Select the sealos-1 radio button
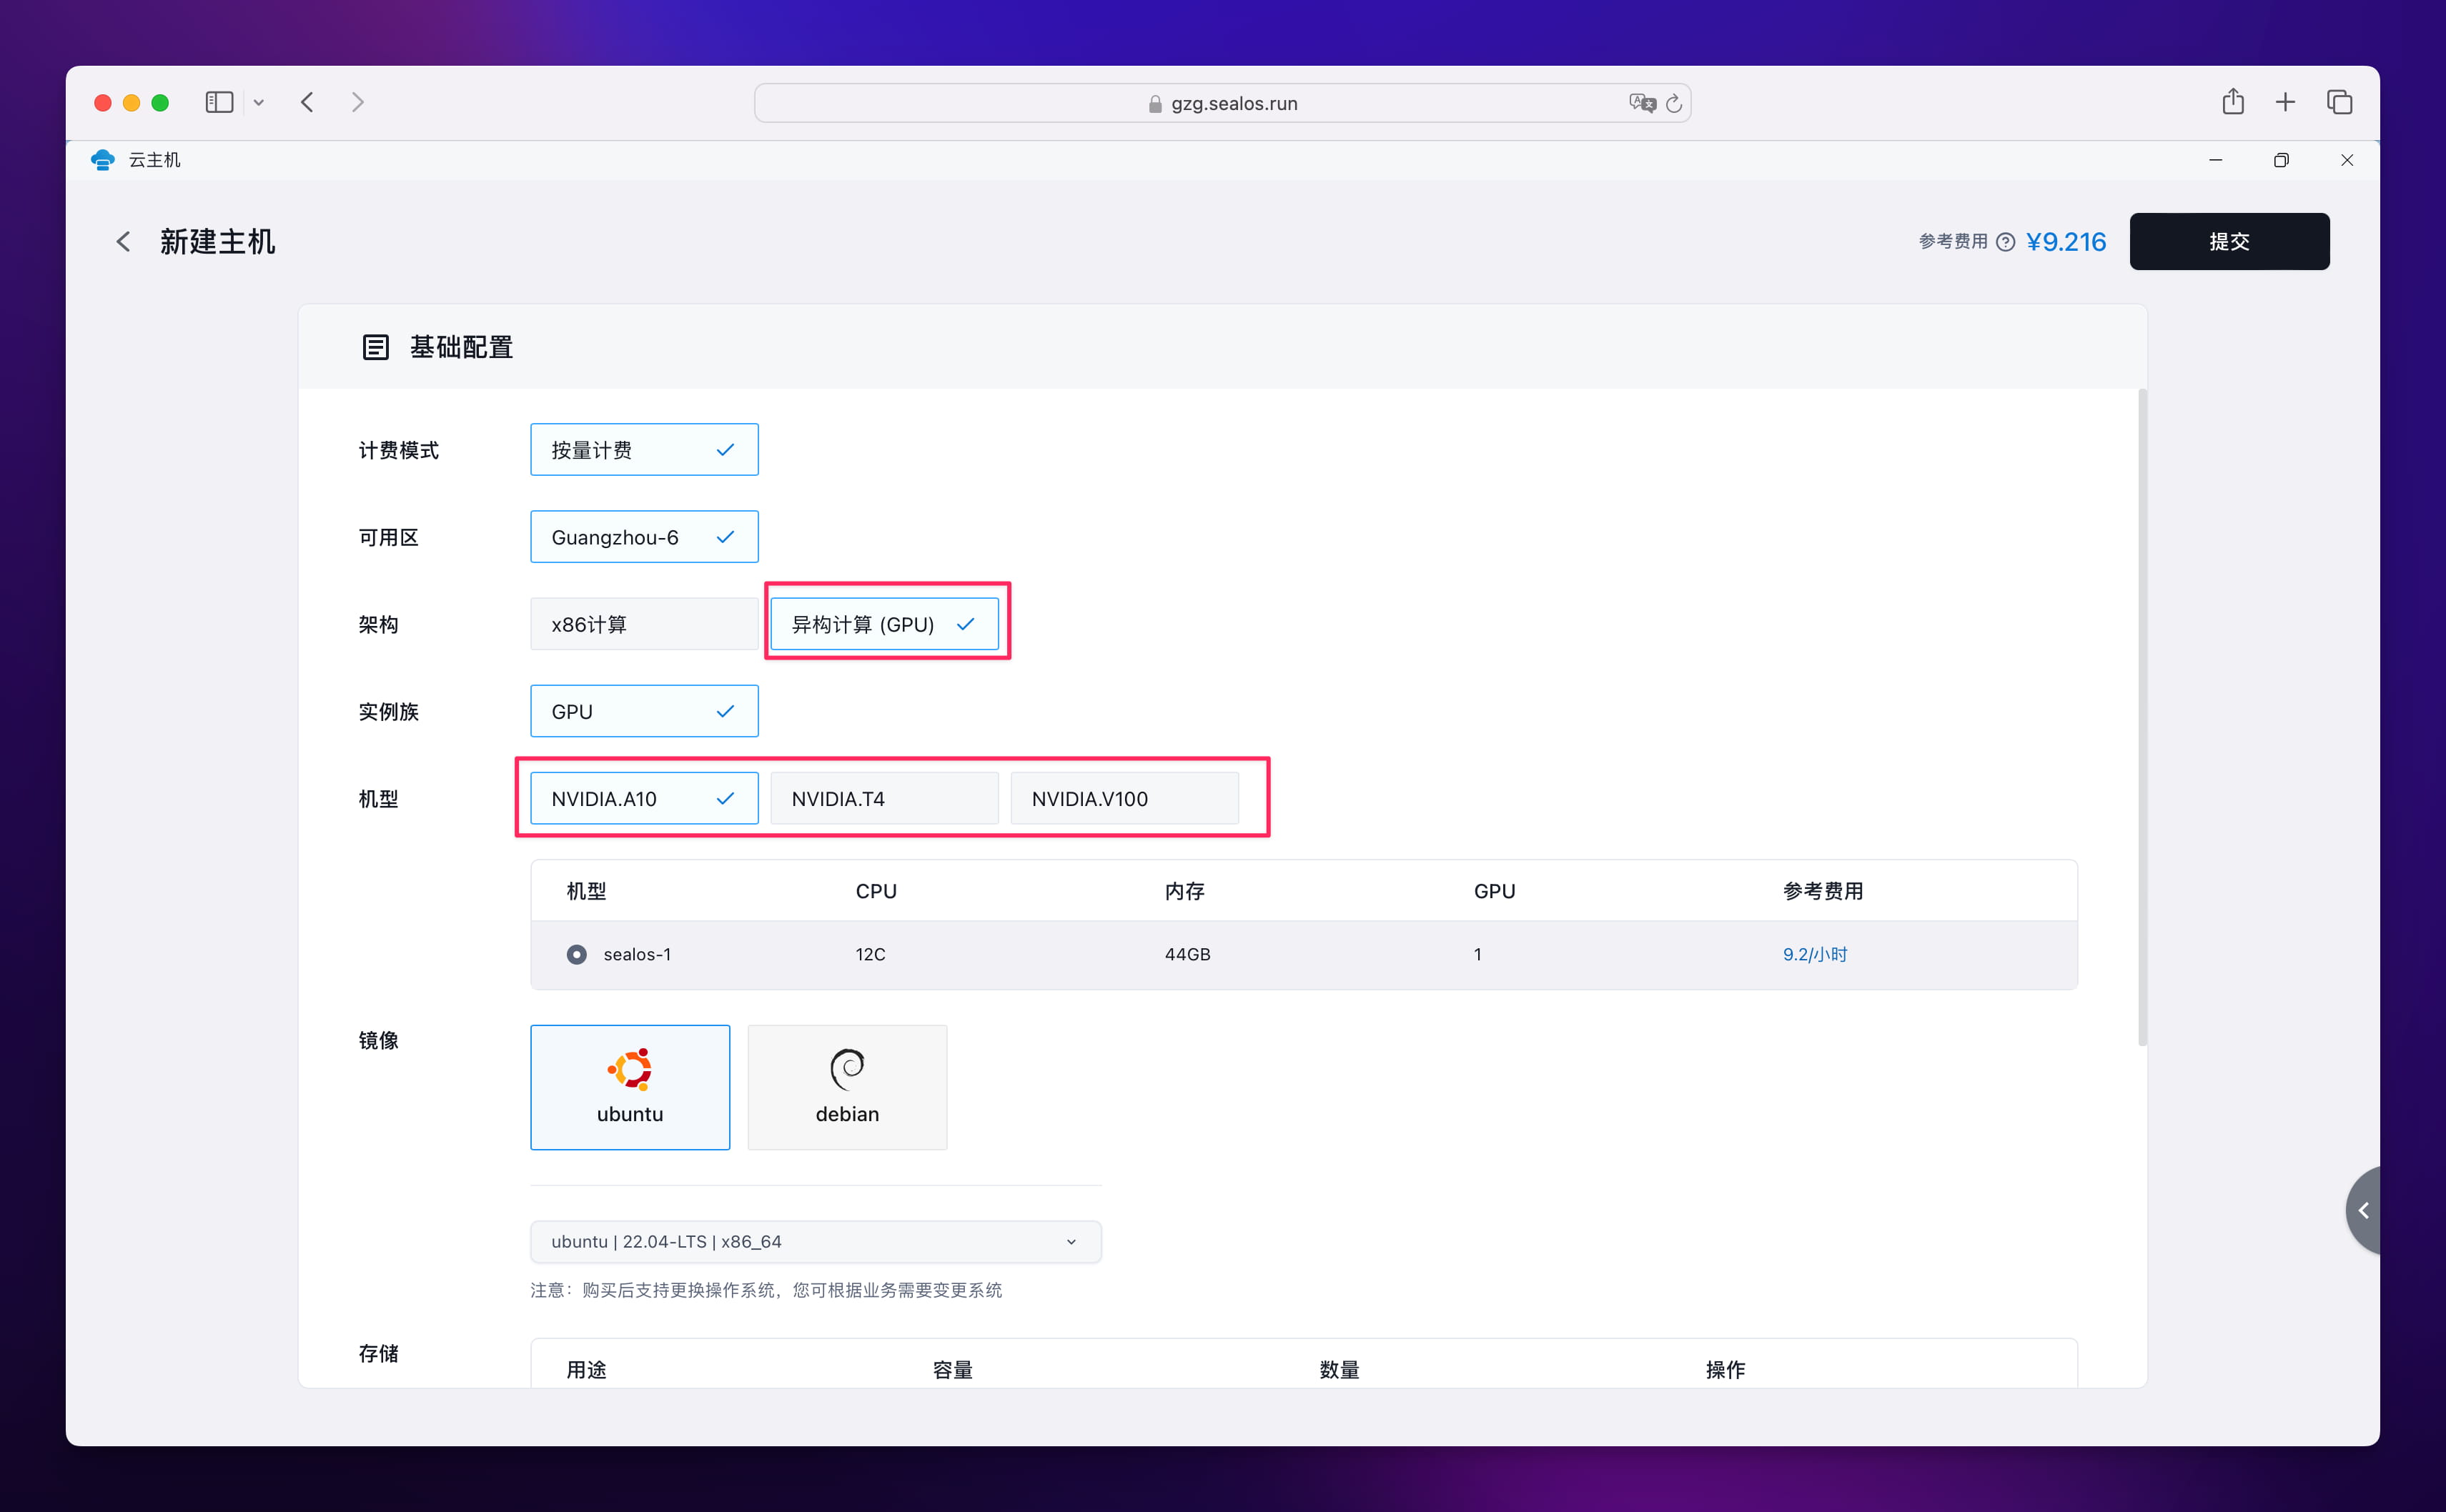 (576, 954)
